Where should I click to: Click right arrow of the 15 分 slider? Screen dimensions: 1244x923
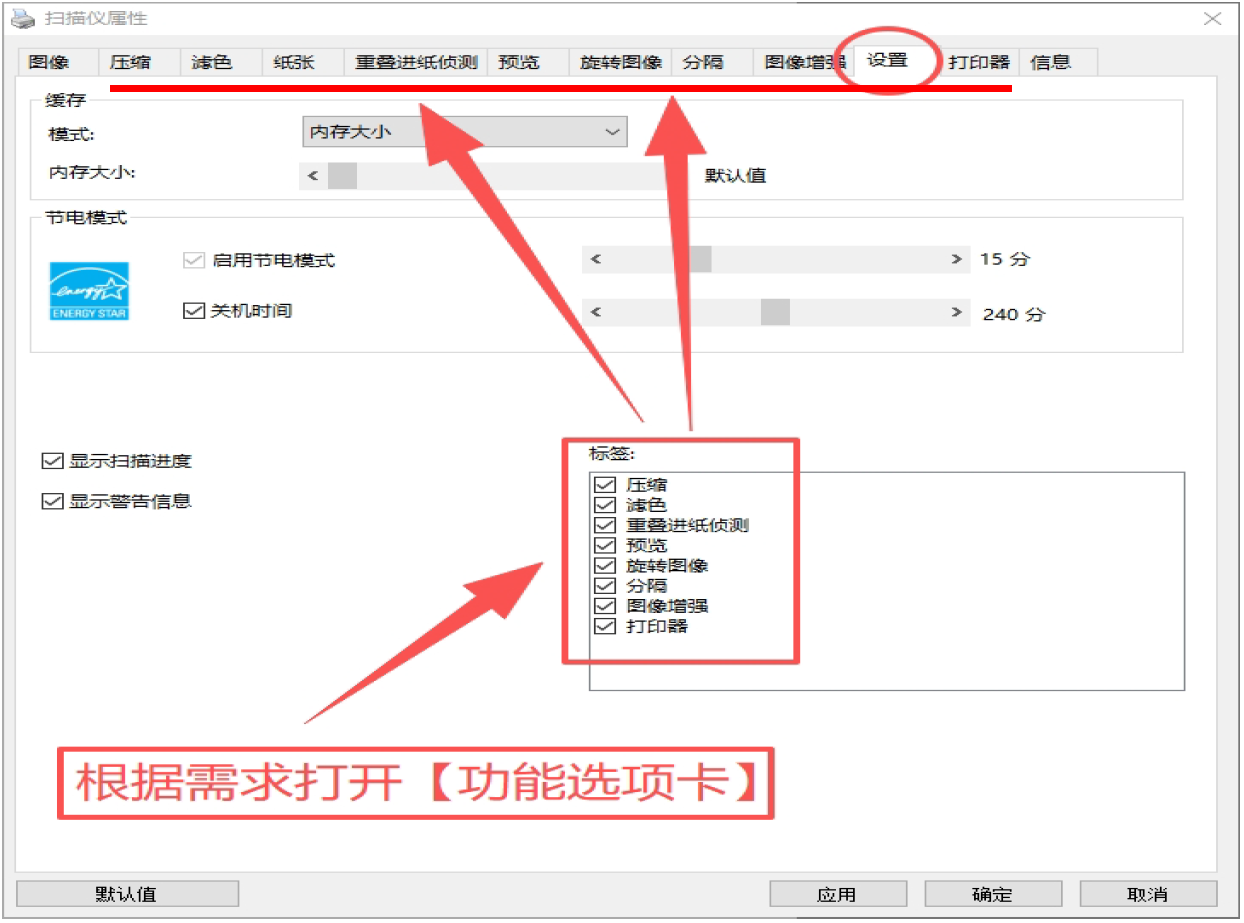point(957,259)
